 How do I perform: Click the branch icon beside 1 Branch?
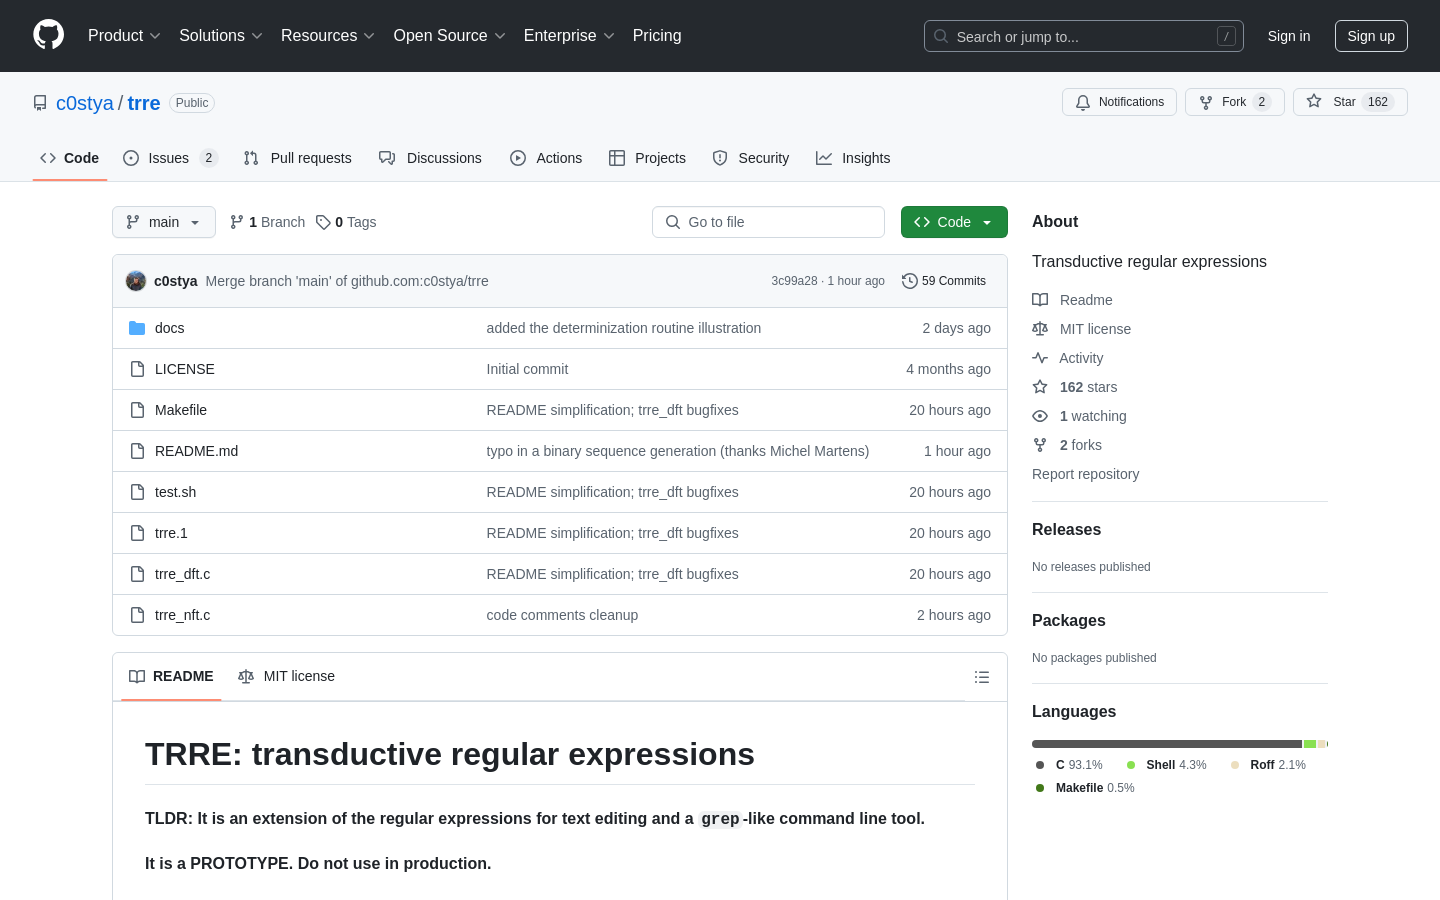click(237, 222)
